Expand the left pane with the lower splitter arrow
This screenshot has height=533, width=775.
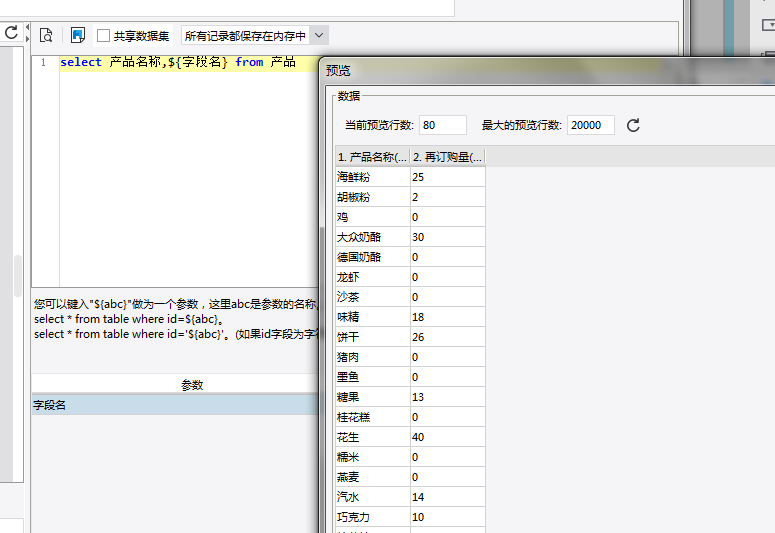pos(28,38)
